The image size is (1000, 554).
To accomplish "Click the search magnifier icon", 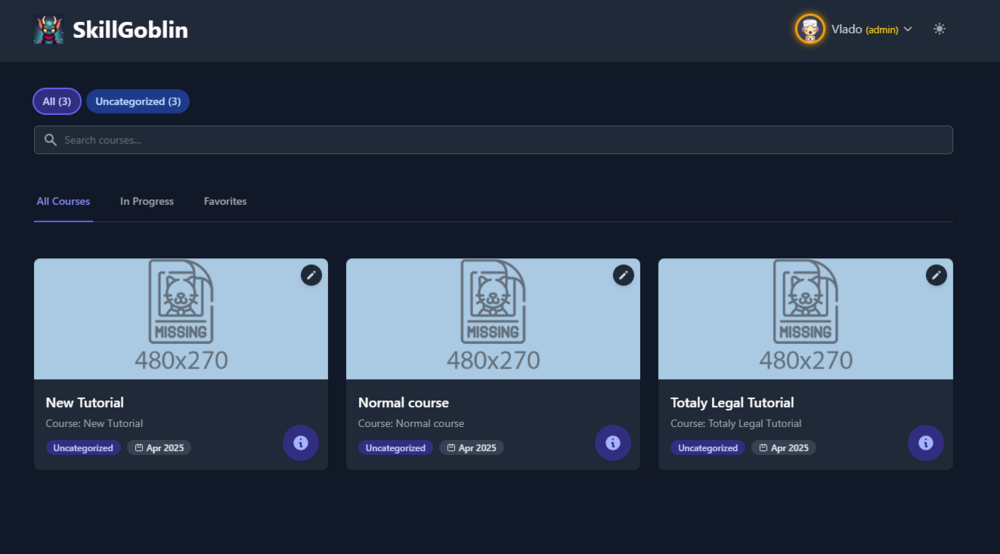I will tap(50, 140).
